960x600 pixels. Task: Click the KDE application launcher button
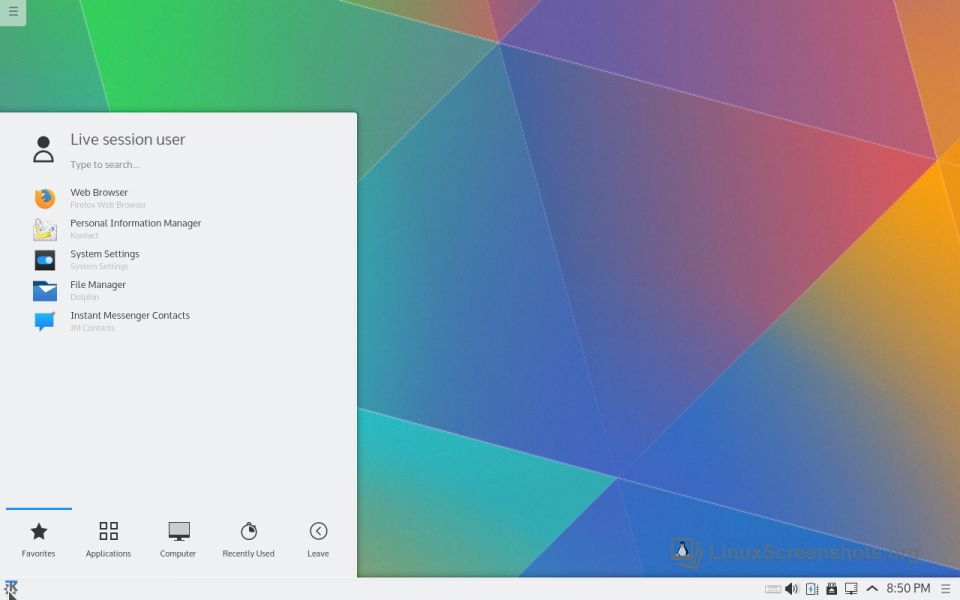click(x=11, y=588)
